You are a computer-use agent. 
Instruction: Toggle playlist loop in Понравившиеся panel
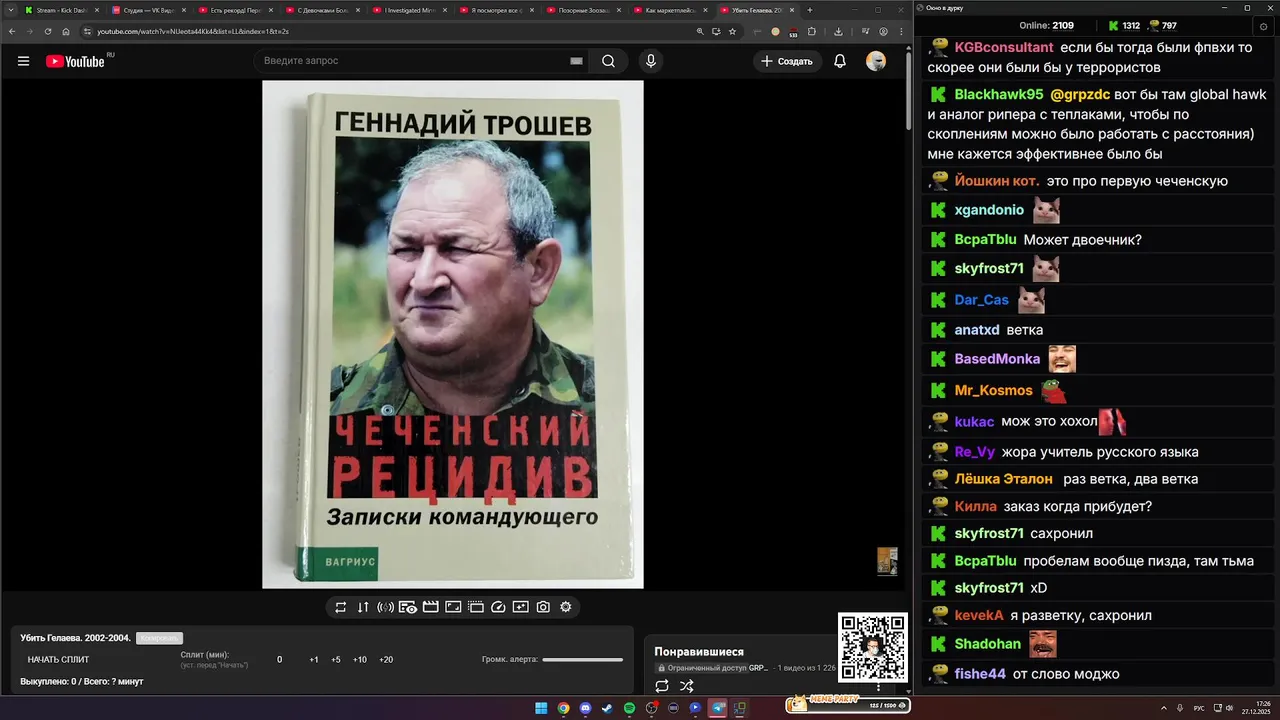pyautogui.click(x=662, y=686)
